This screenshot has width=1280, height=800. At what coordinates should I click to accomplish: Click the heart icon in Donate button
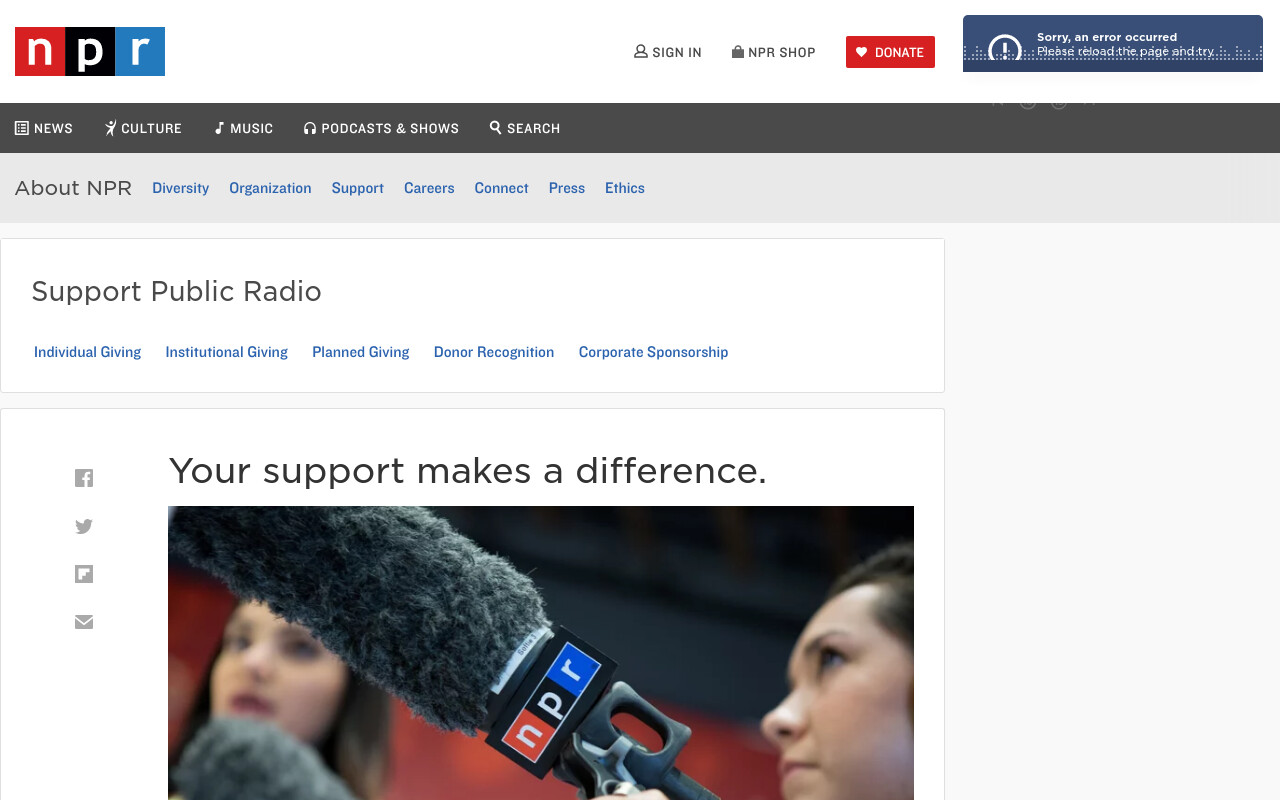click(x=862, y=52)
